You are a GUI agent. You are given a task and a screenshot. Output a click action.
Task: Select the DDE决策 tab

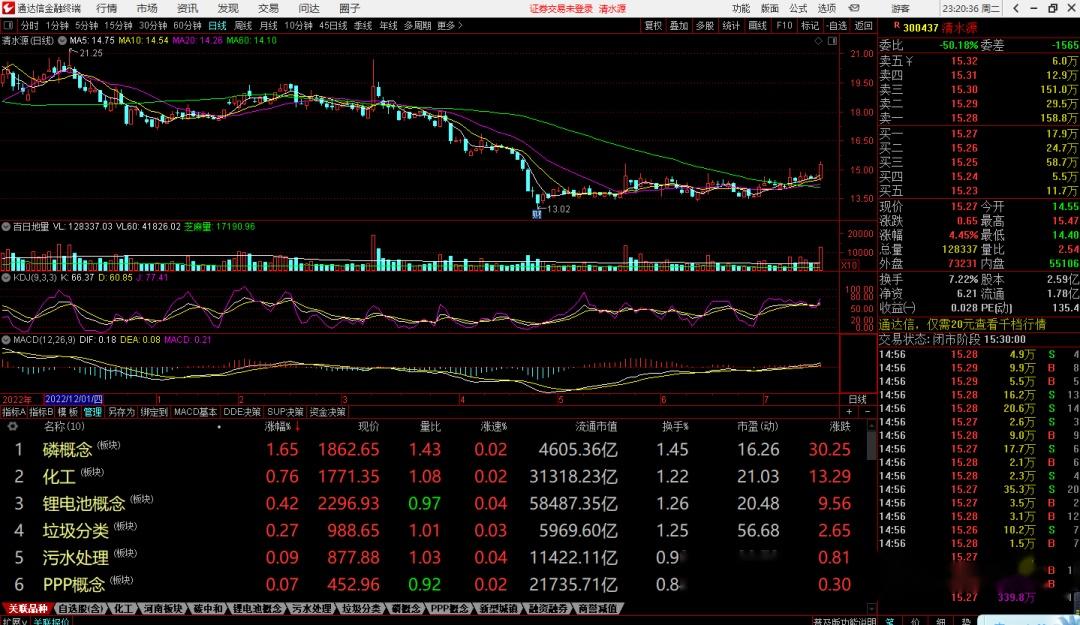click(x=242, y=412)
